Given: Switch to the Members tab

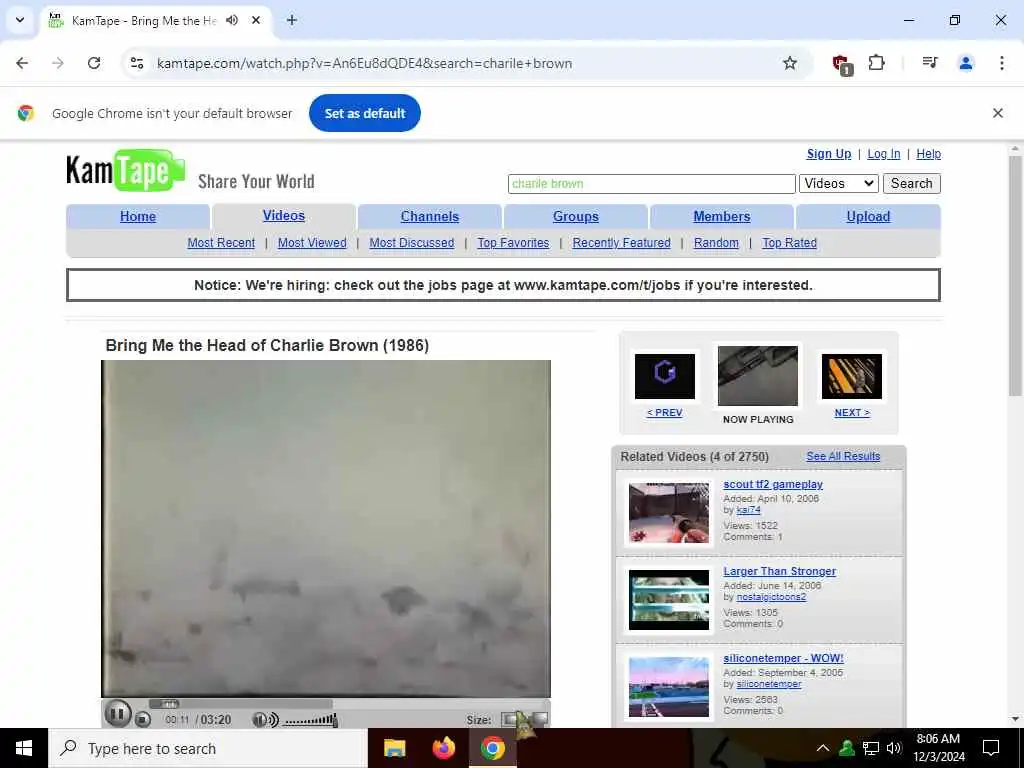Looking at the screenshot, I should (x=722, y=217).
